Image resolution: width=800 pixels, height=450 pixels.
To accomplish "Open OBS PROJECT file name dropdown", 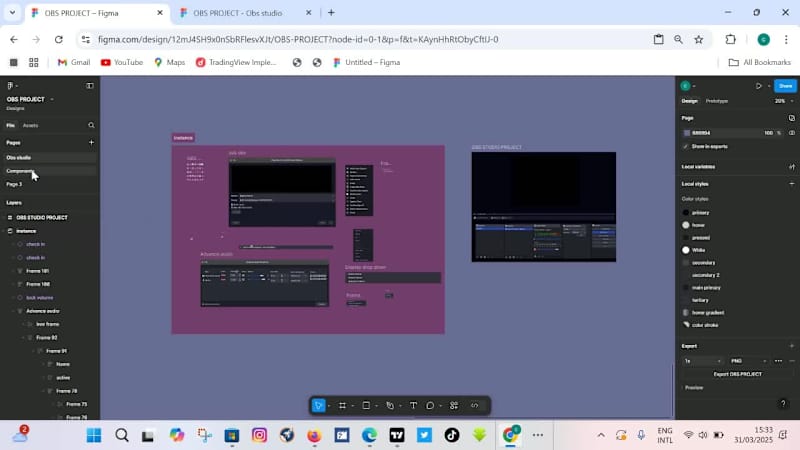I will pos(52,99).
